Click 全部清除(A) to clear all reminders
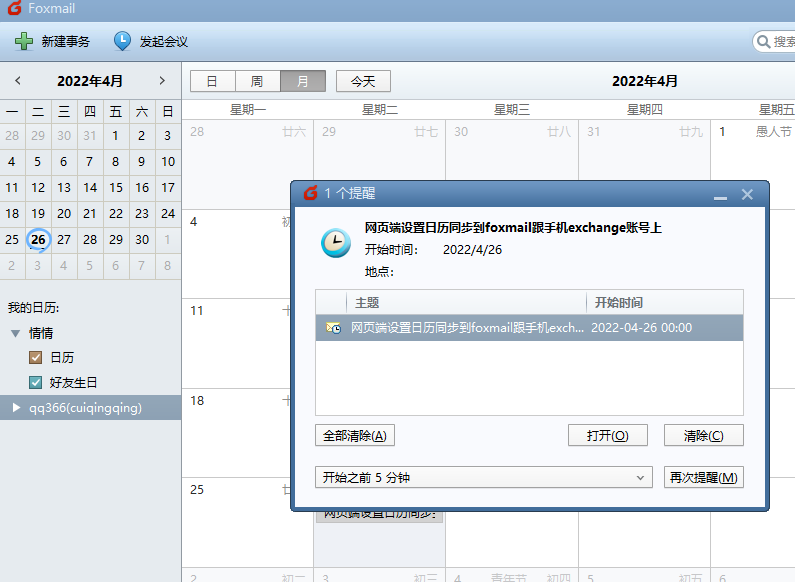 (x=354, y=436)
